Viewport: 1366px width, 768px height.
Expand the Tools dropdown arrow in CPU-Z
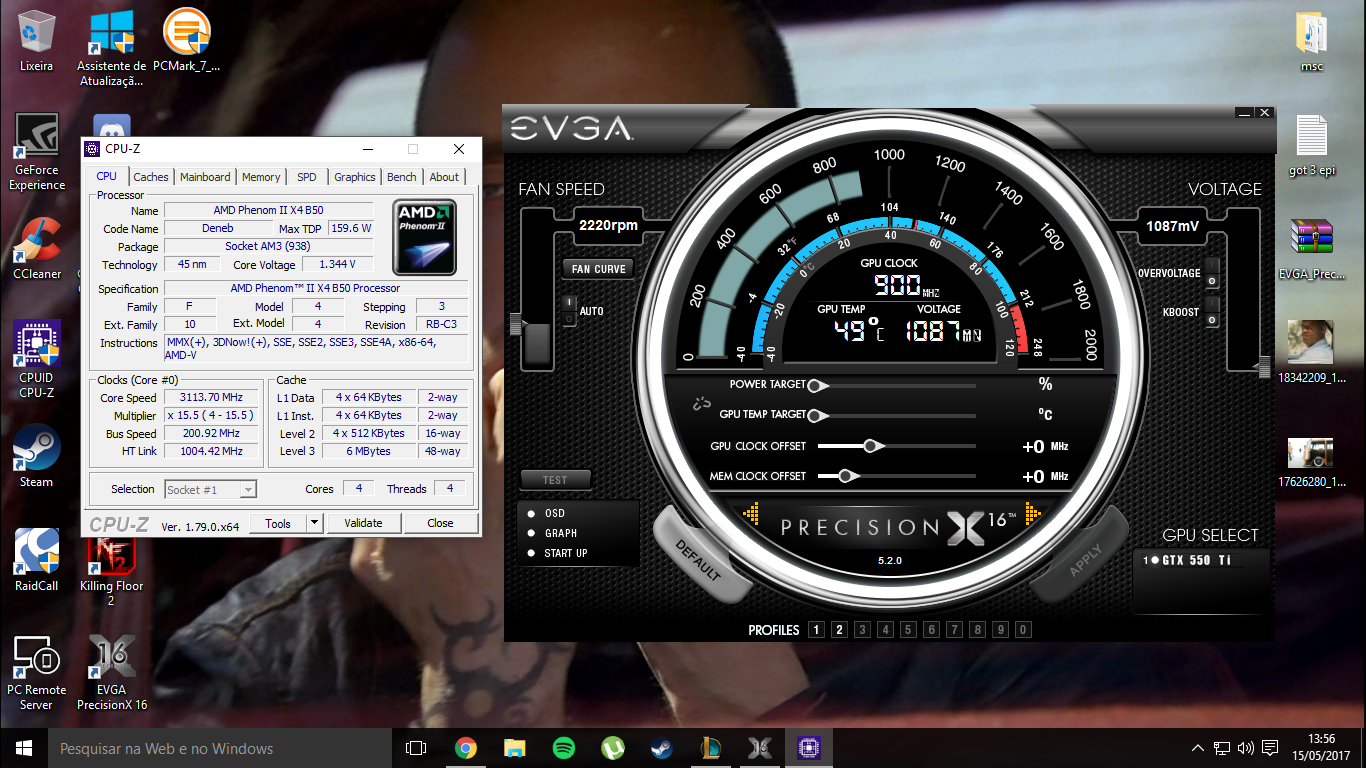click(314, 523)
